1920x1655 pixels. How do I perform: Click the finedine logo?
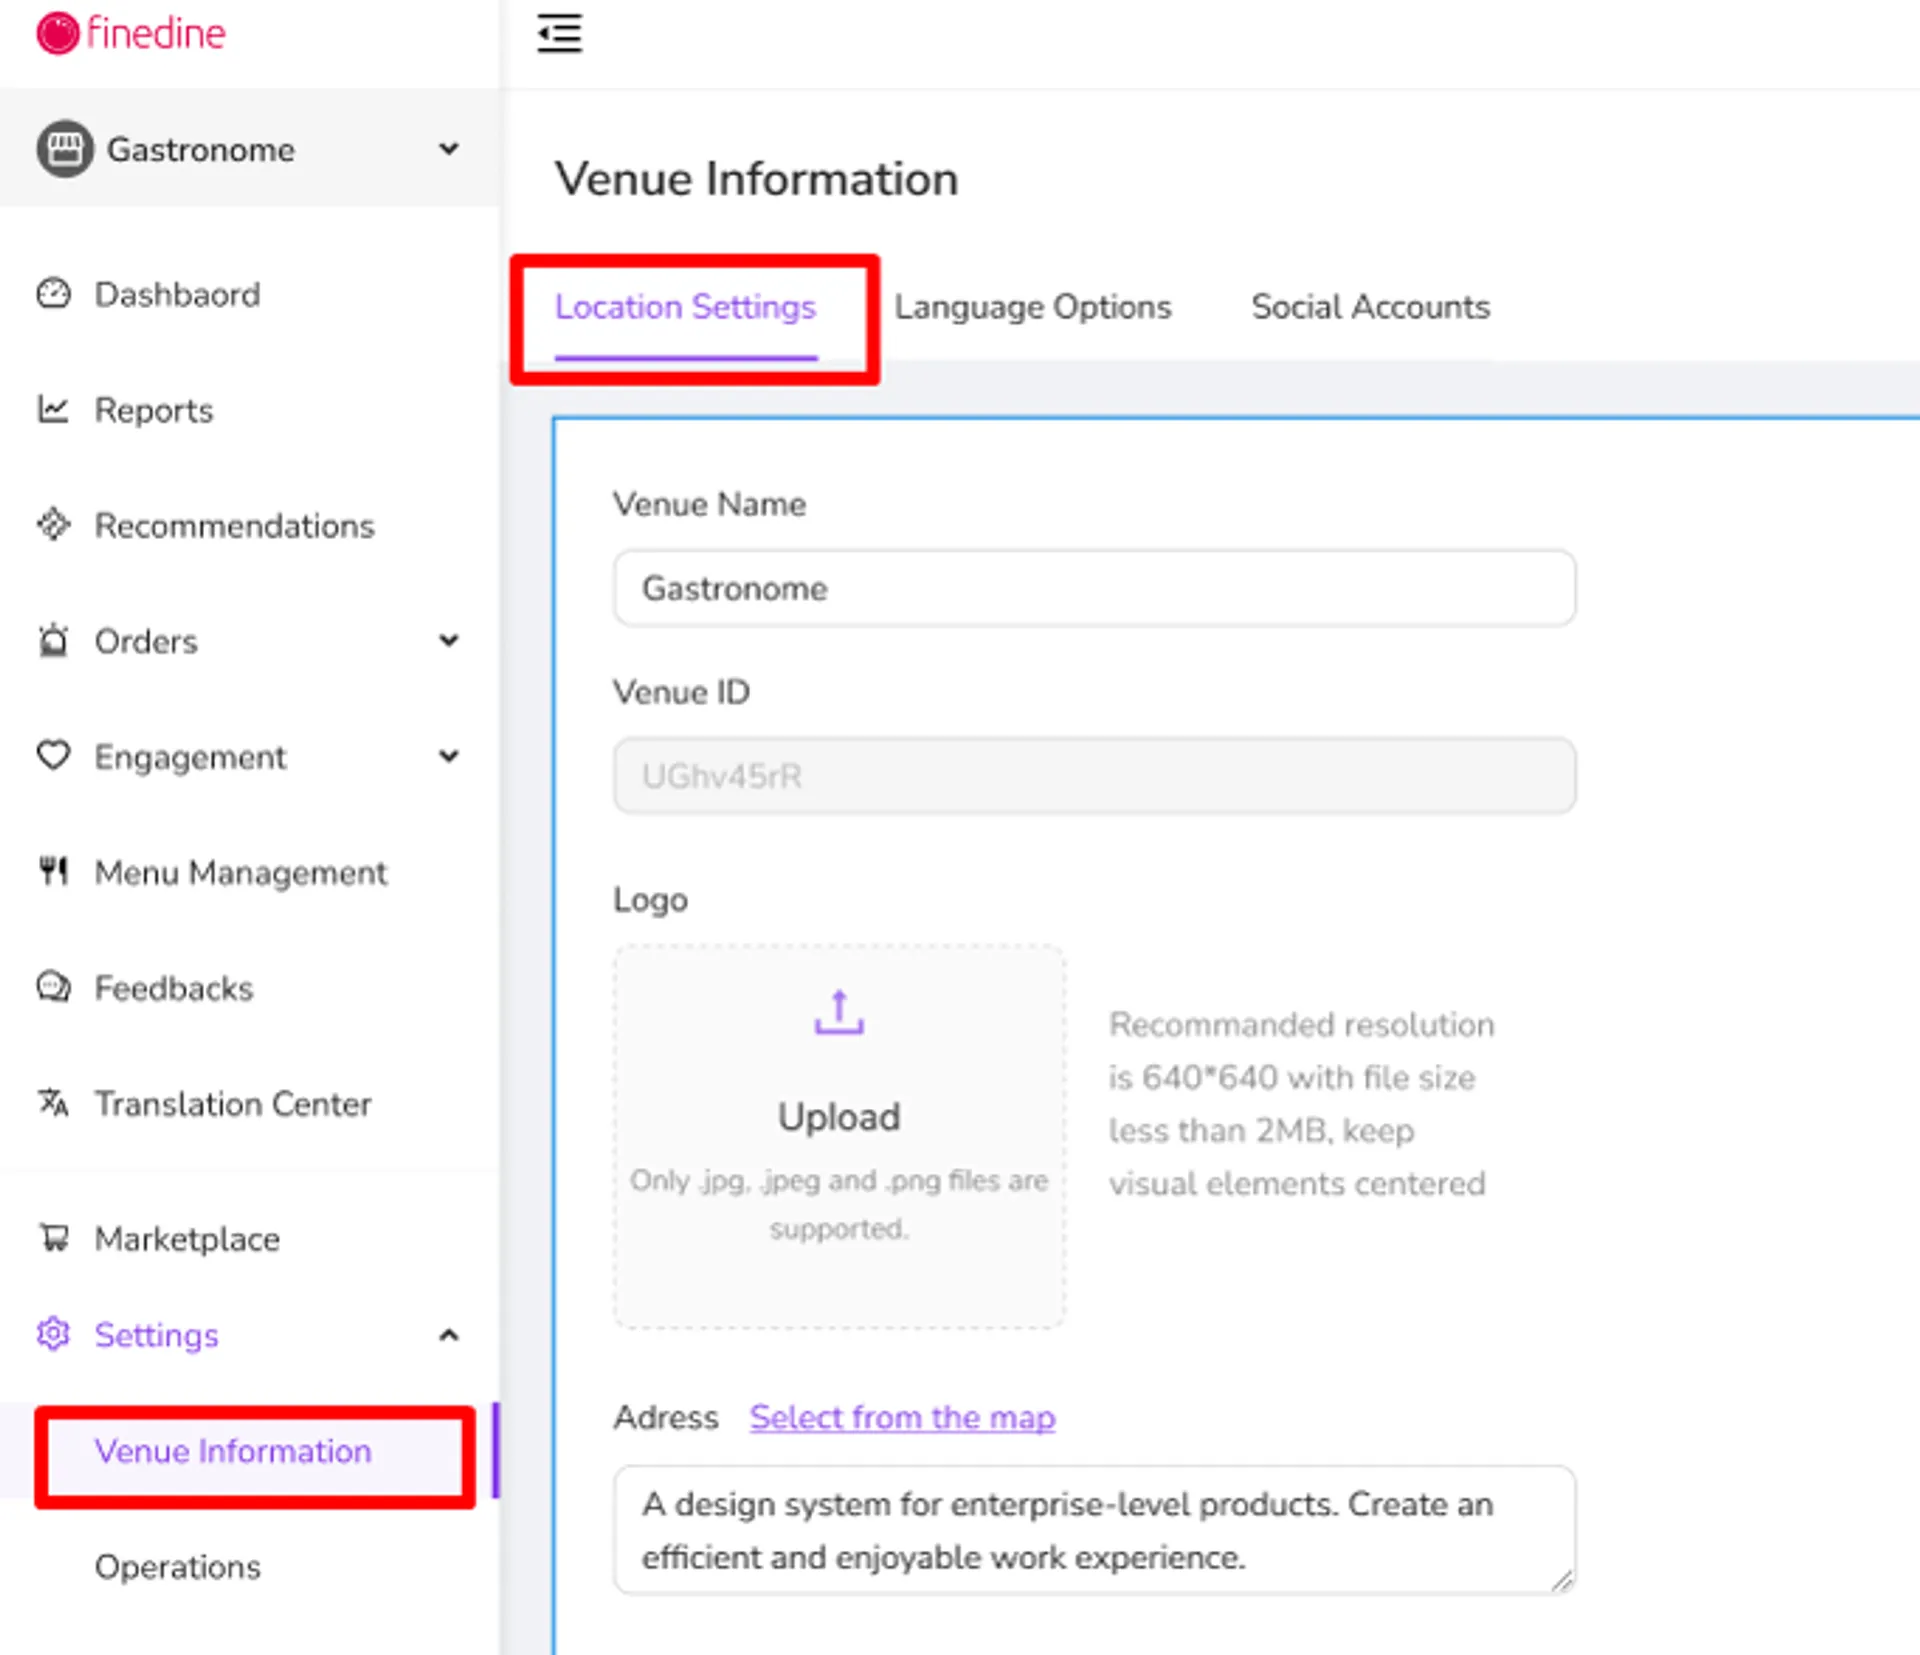(x=131, y=33)
